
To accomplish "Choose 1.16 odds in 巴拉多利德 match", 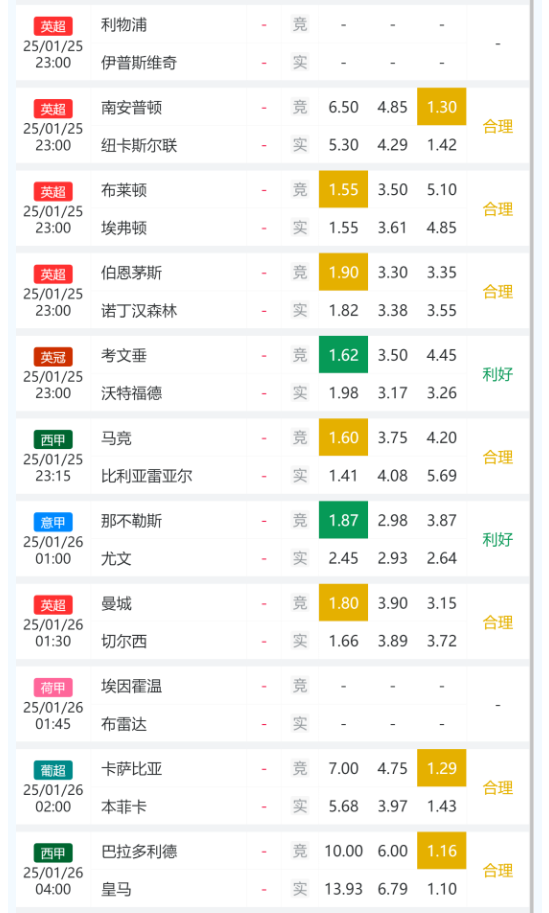I will pos(441,851).
